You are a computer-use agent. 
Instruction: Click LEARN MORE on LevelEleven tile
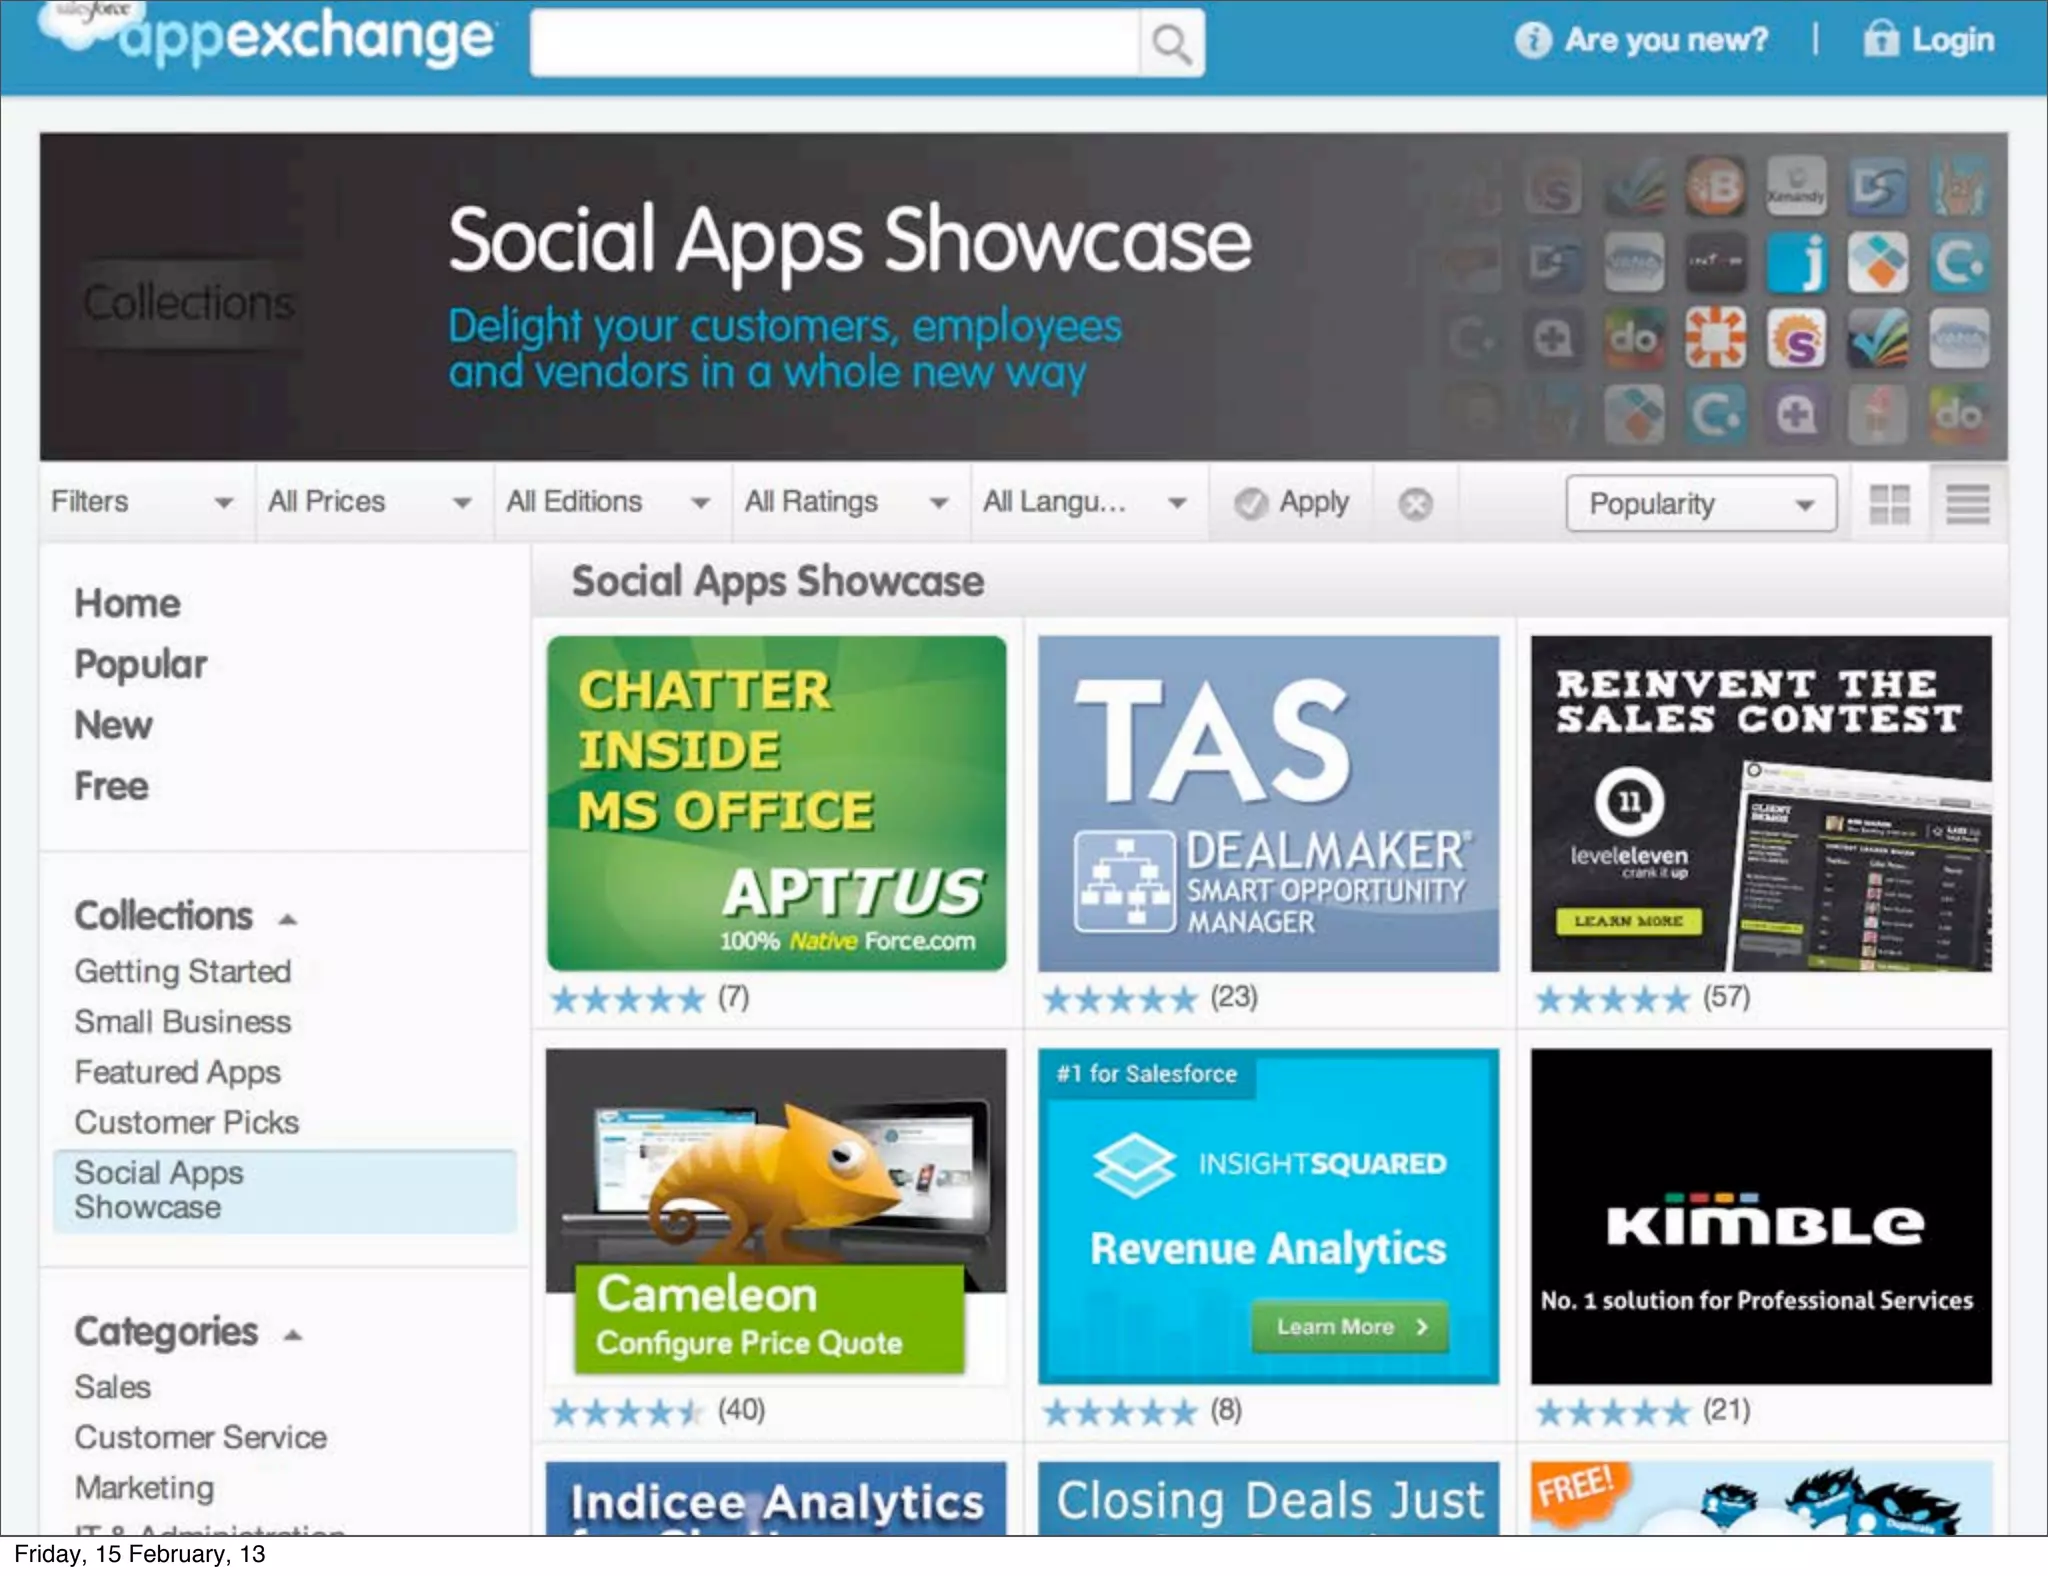coord(1629,920)
